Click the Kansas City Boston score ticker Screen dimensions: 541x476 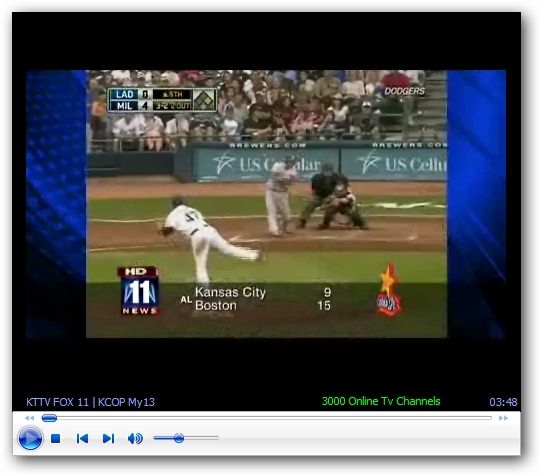tap(256, 299)
